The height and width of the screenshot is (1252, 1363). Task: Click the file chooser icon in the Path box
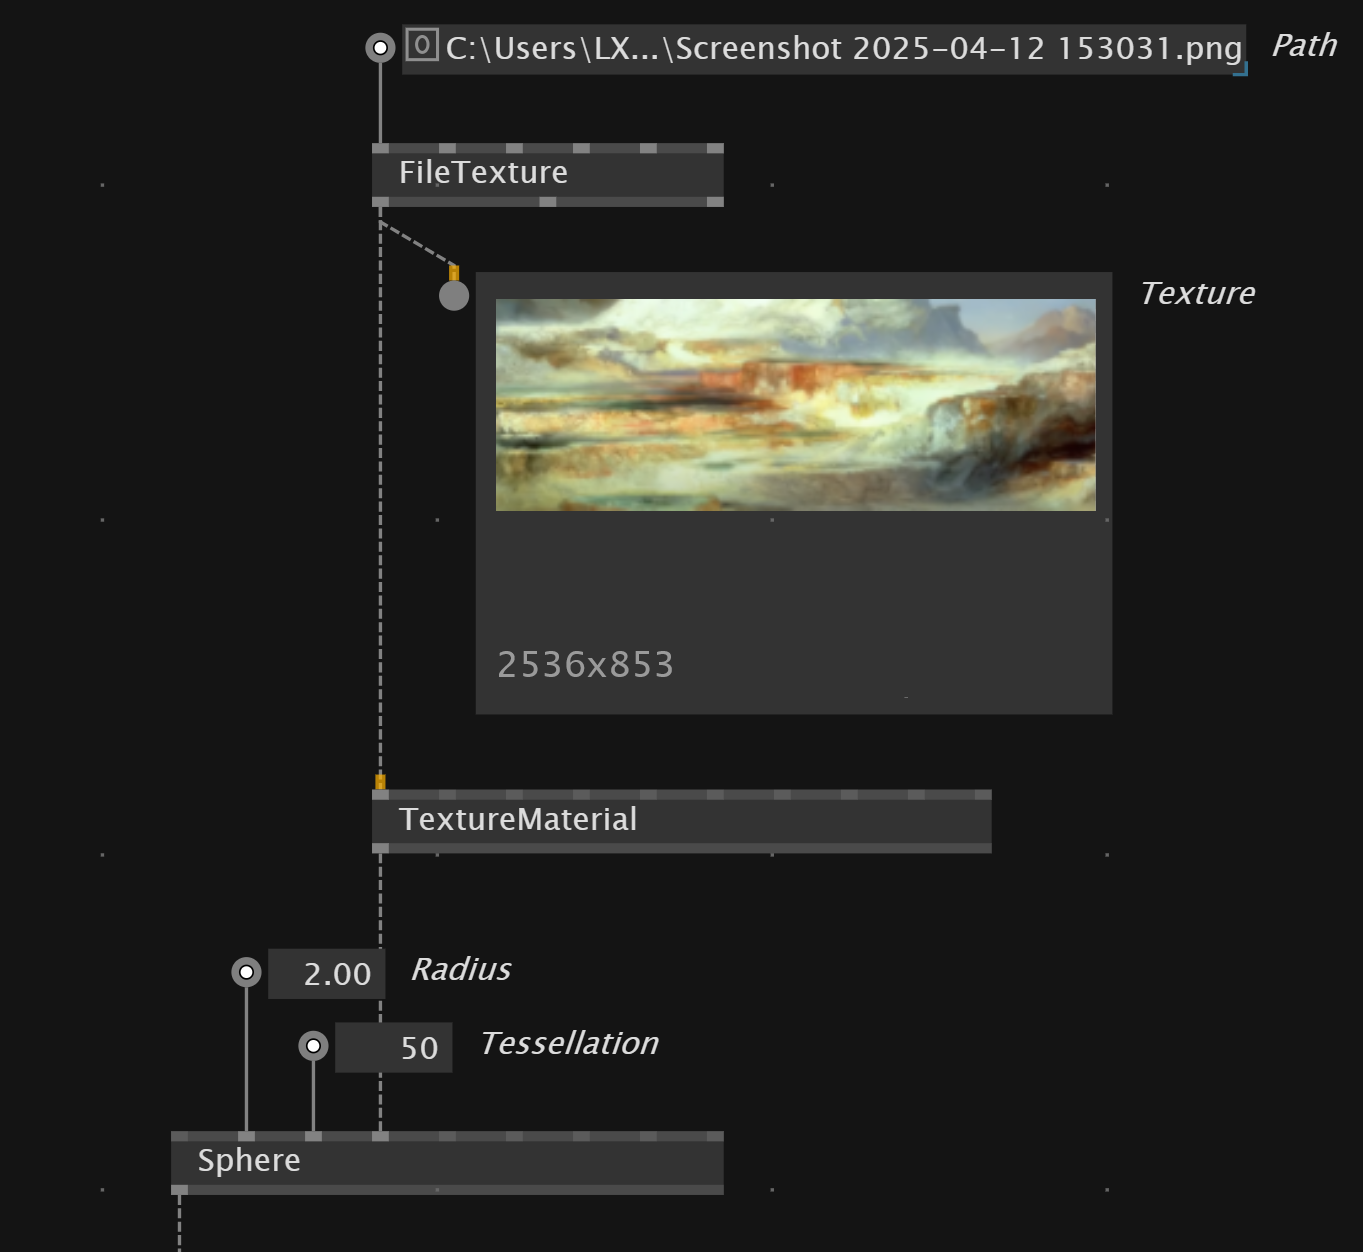[x=422, y=45]
